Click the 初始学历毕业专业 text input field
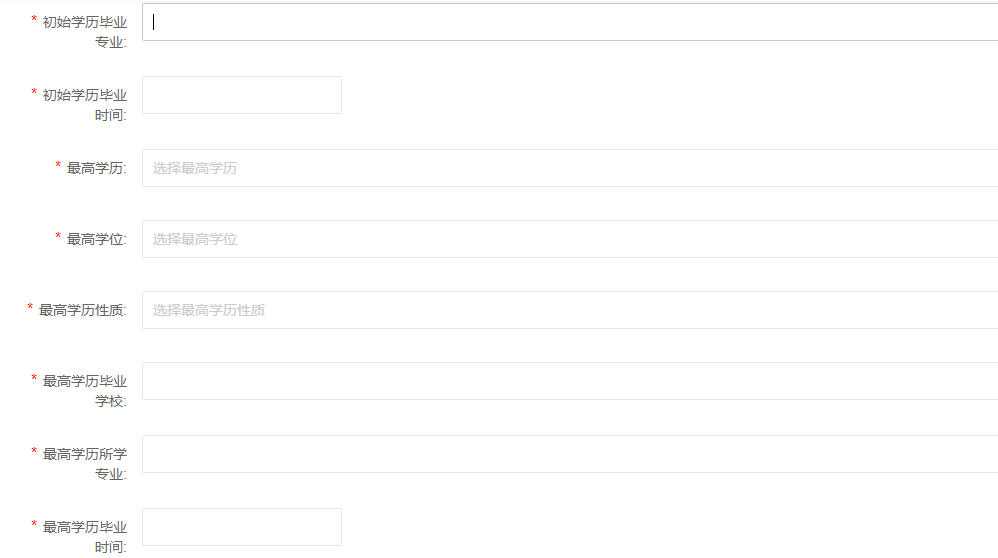The image size is (998, 558). point(570,22)
